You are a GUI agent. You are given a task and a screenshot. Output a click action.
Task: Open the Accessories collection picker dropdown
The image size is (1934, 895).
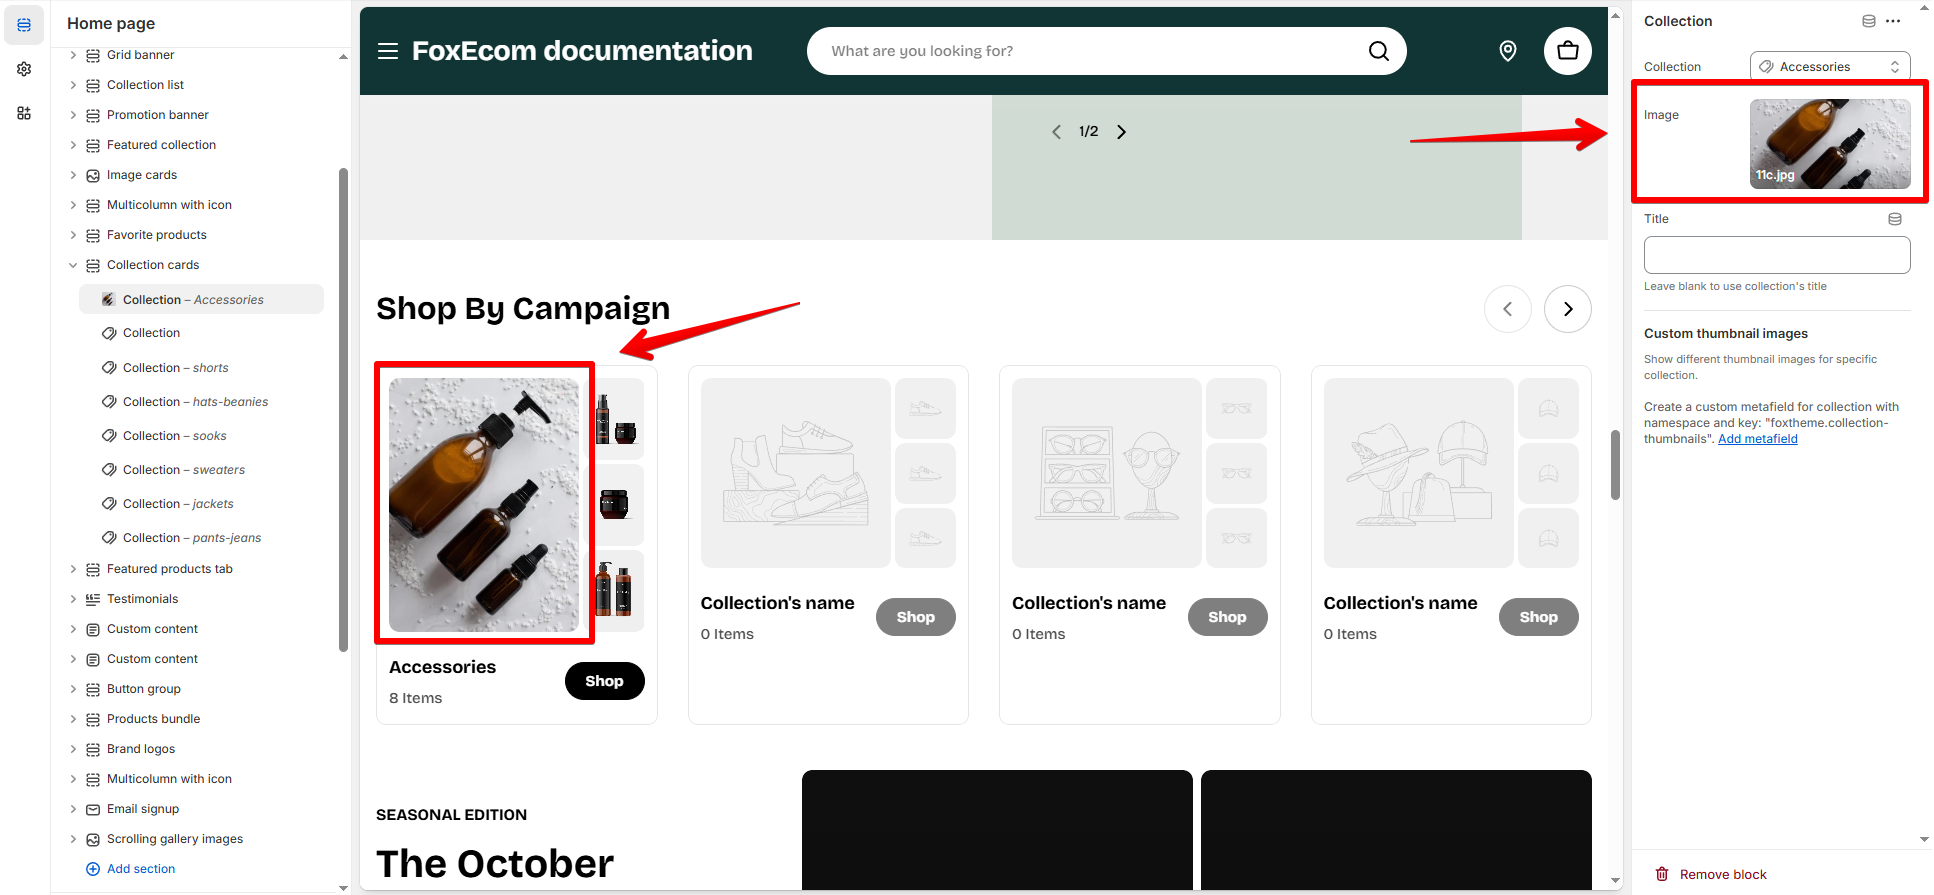coord(1830,67)
